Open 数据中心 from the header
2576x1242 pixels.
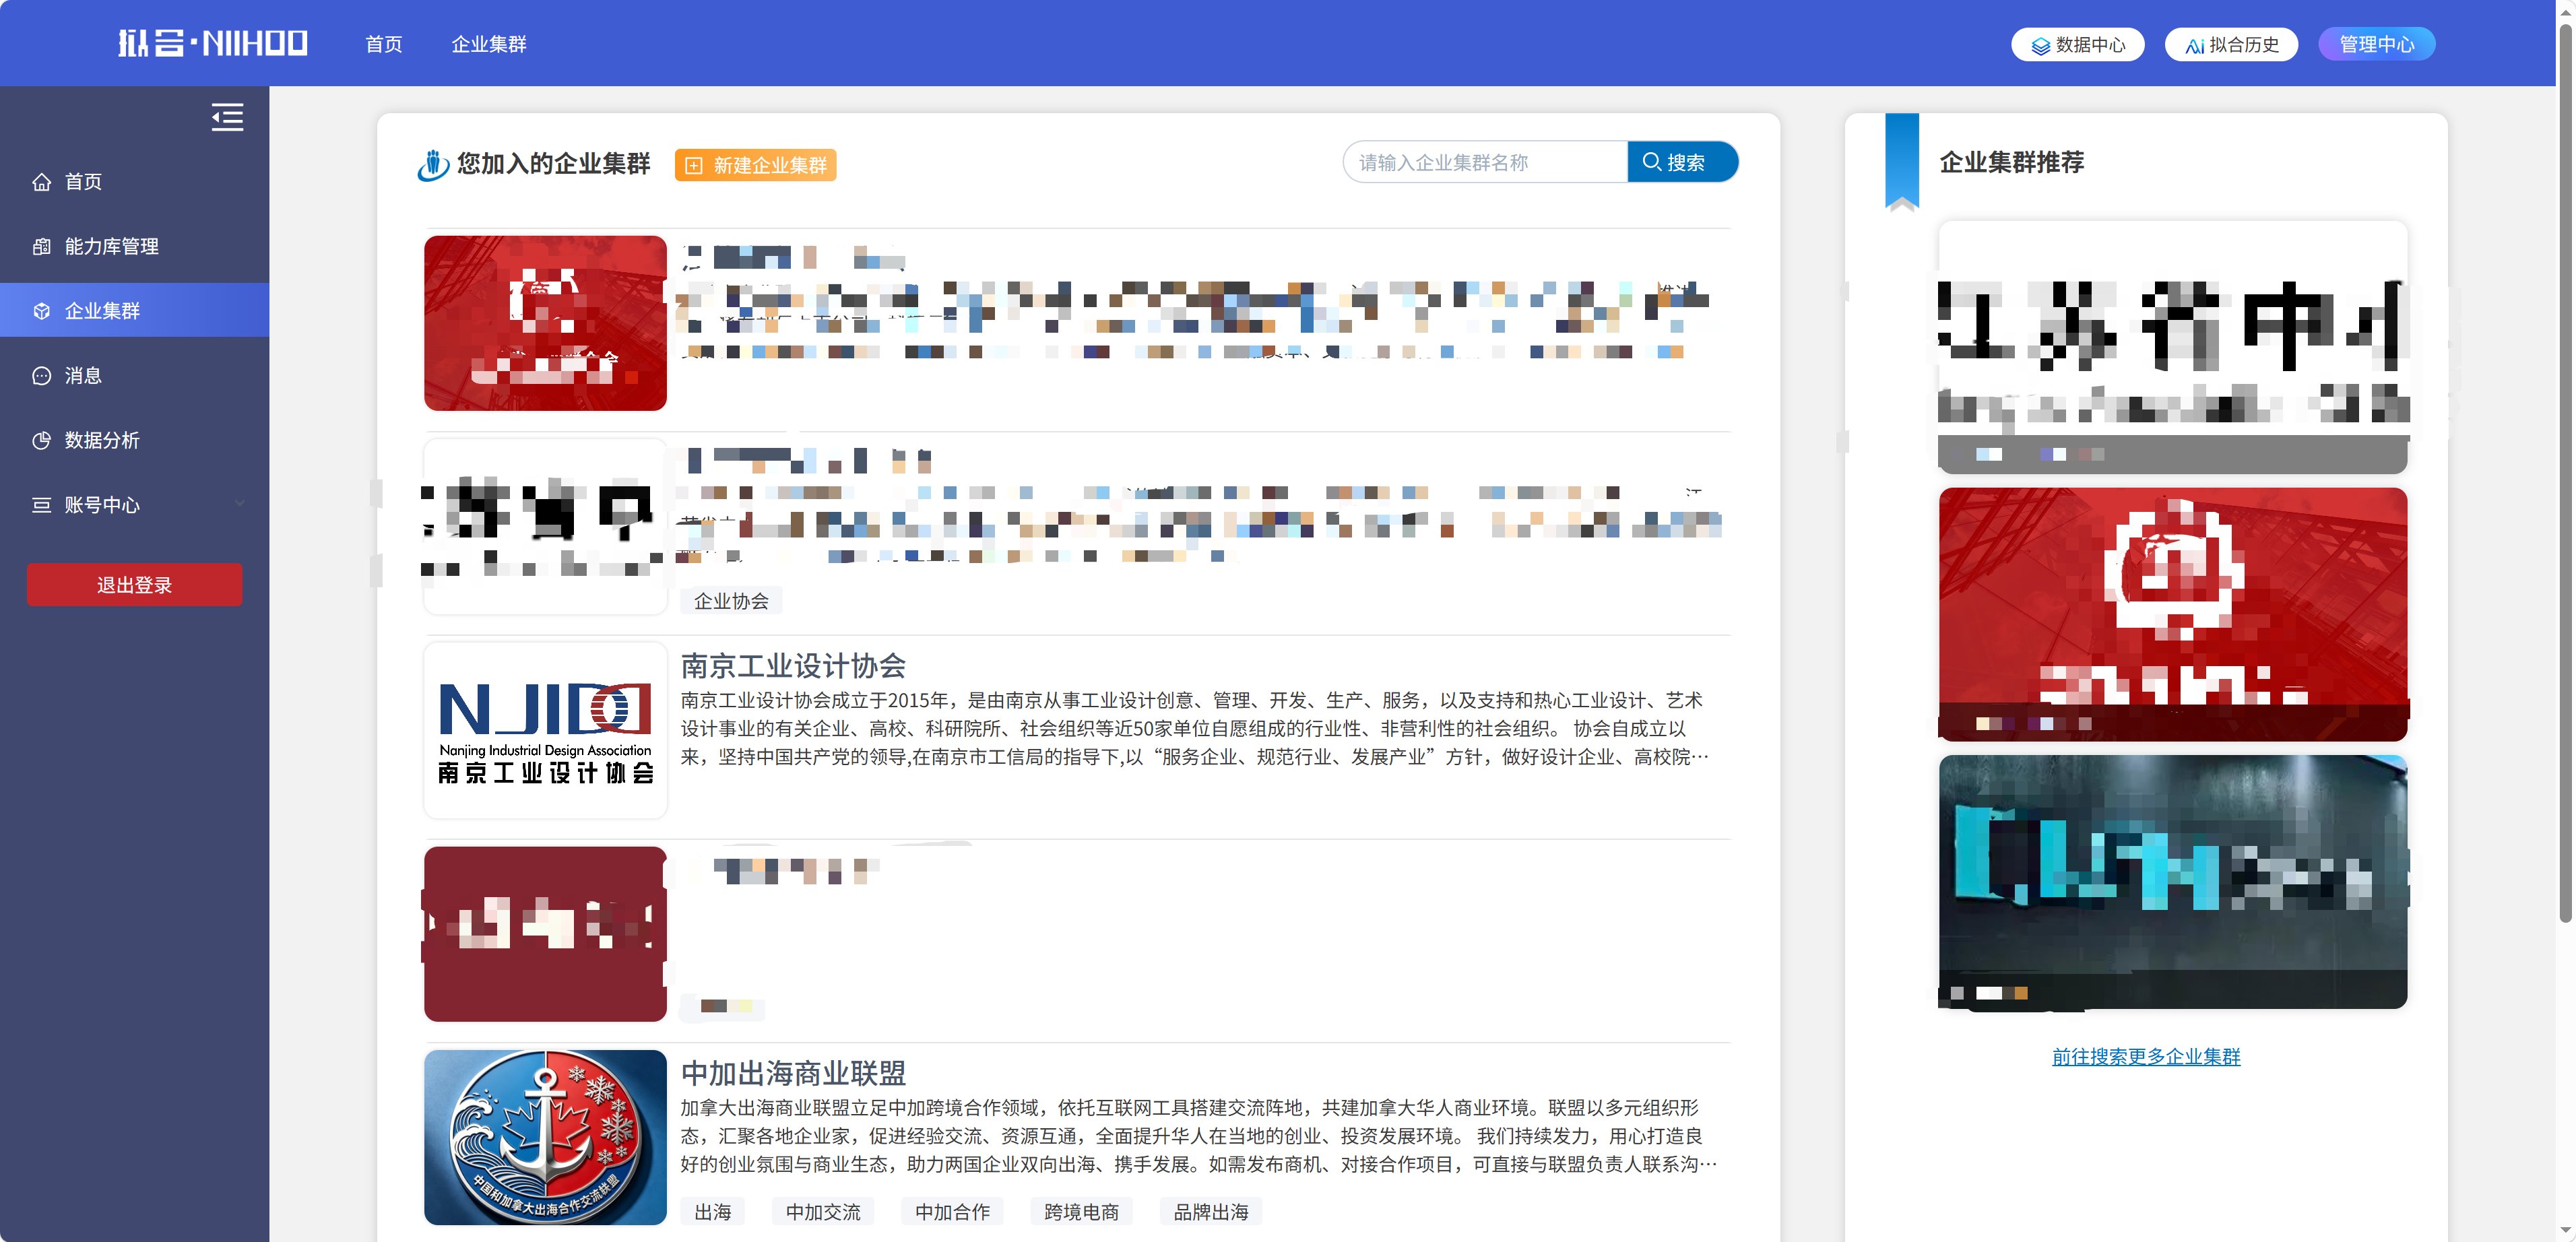[x=2077, y=44]
